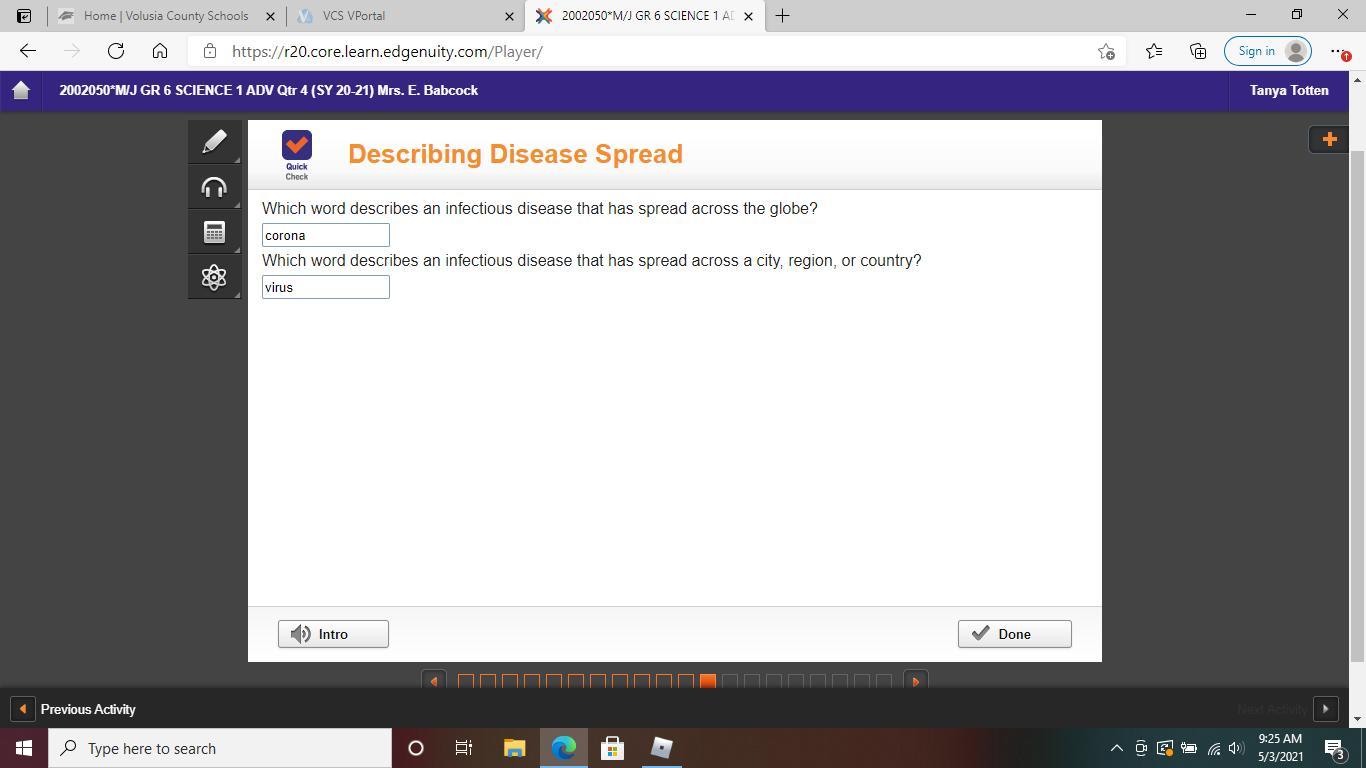Click the Next Activity arrow icon
This screenshot has width=1366, height=768.
(x=1325, y=709)
